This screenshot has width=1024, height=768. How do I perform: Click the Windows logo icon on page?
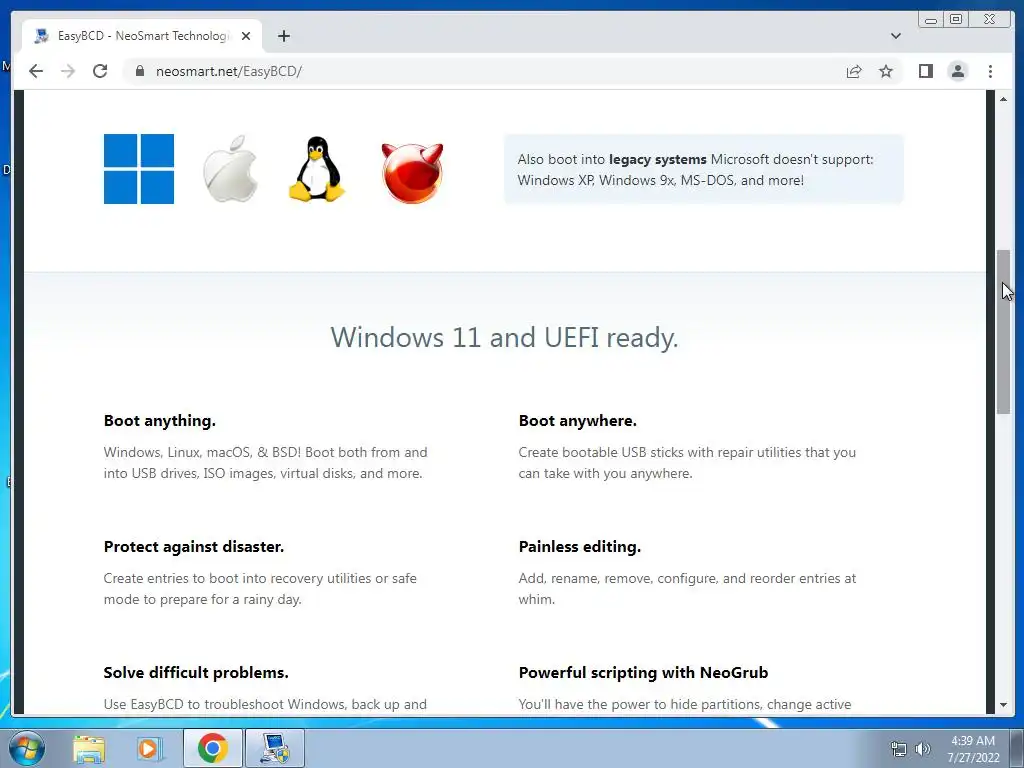point(138,169)
